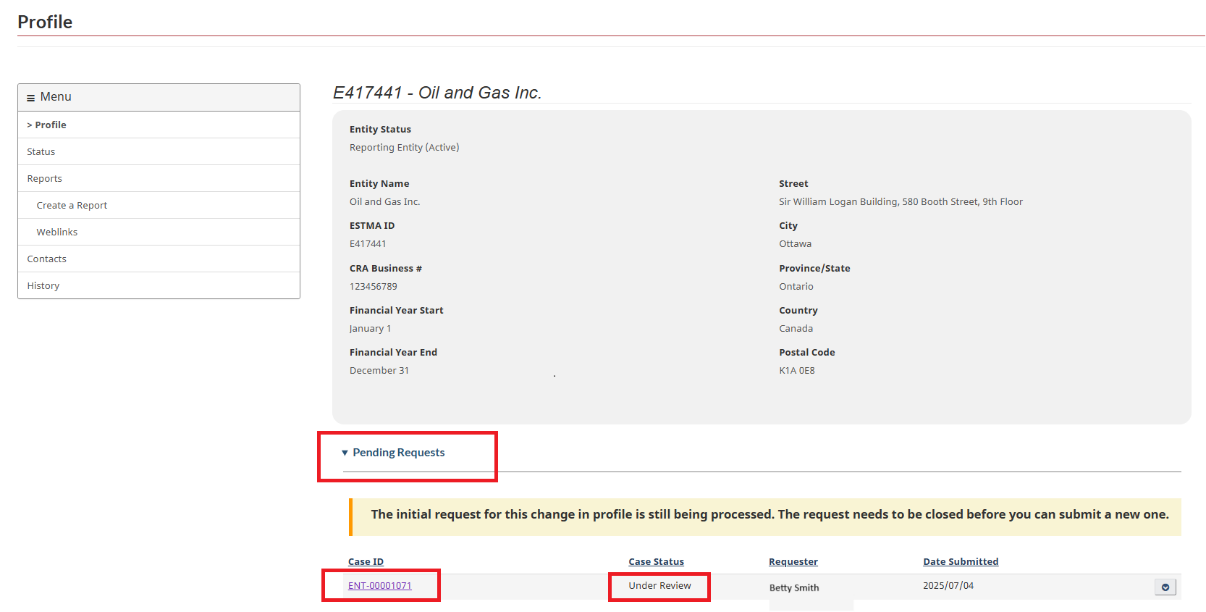Click the entity heading E417441 - Oil and Gas Inc.
The height and width of the screenshot is (612, 1206).
pyautogui.click(x=440, y=92)
